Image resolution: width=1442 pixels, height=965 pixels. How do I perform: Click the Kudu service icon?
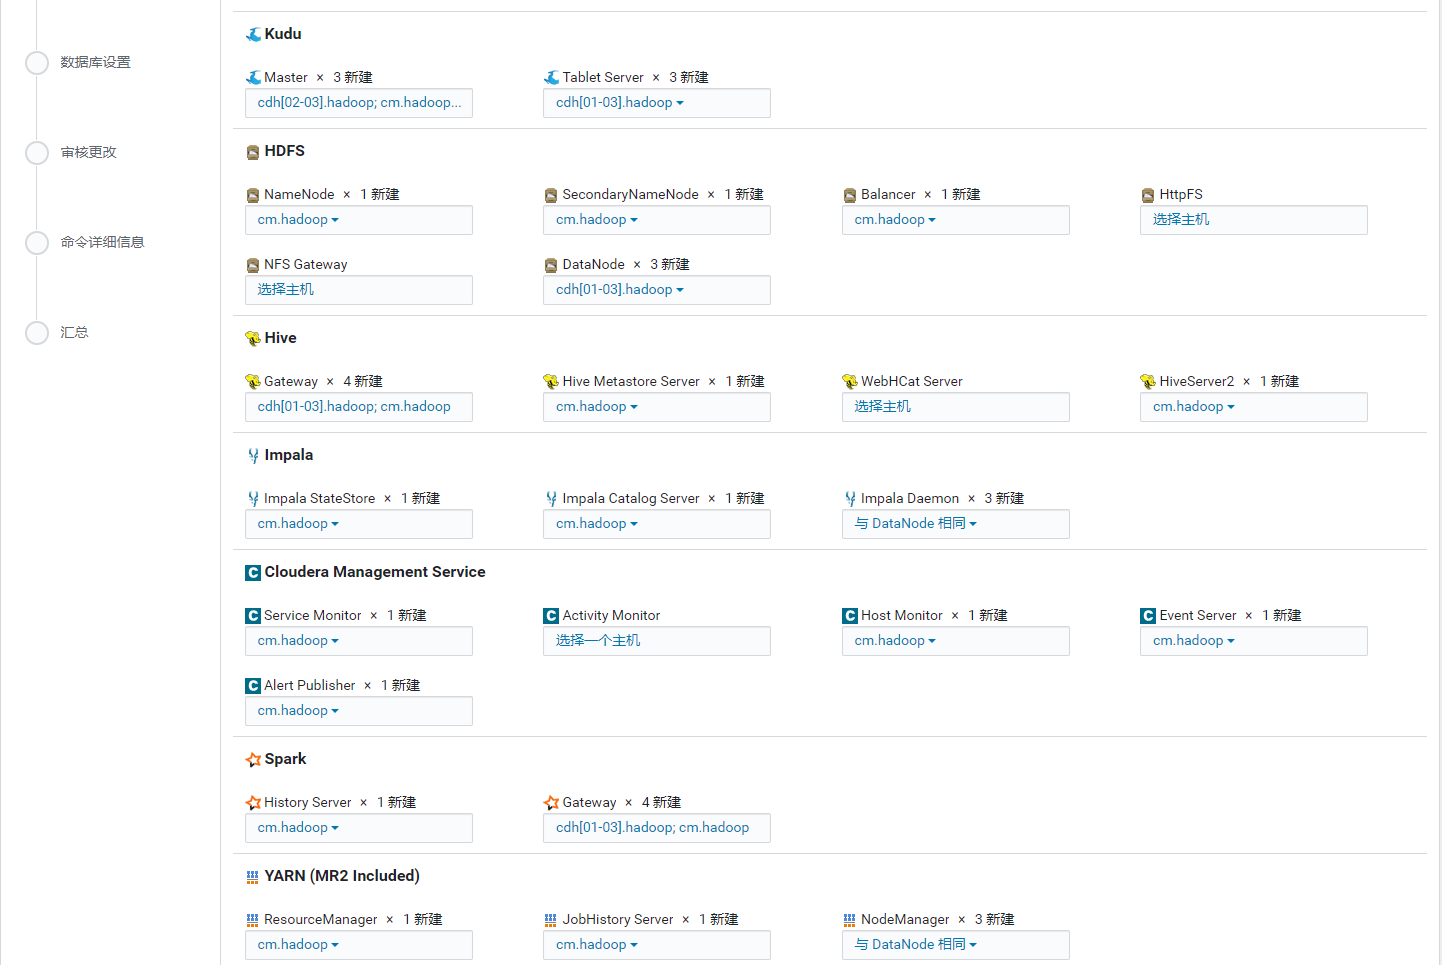click(253, 34)
